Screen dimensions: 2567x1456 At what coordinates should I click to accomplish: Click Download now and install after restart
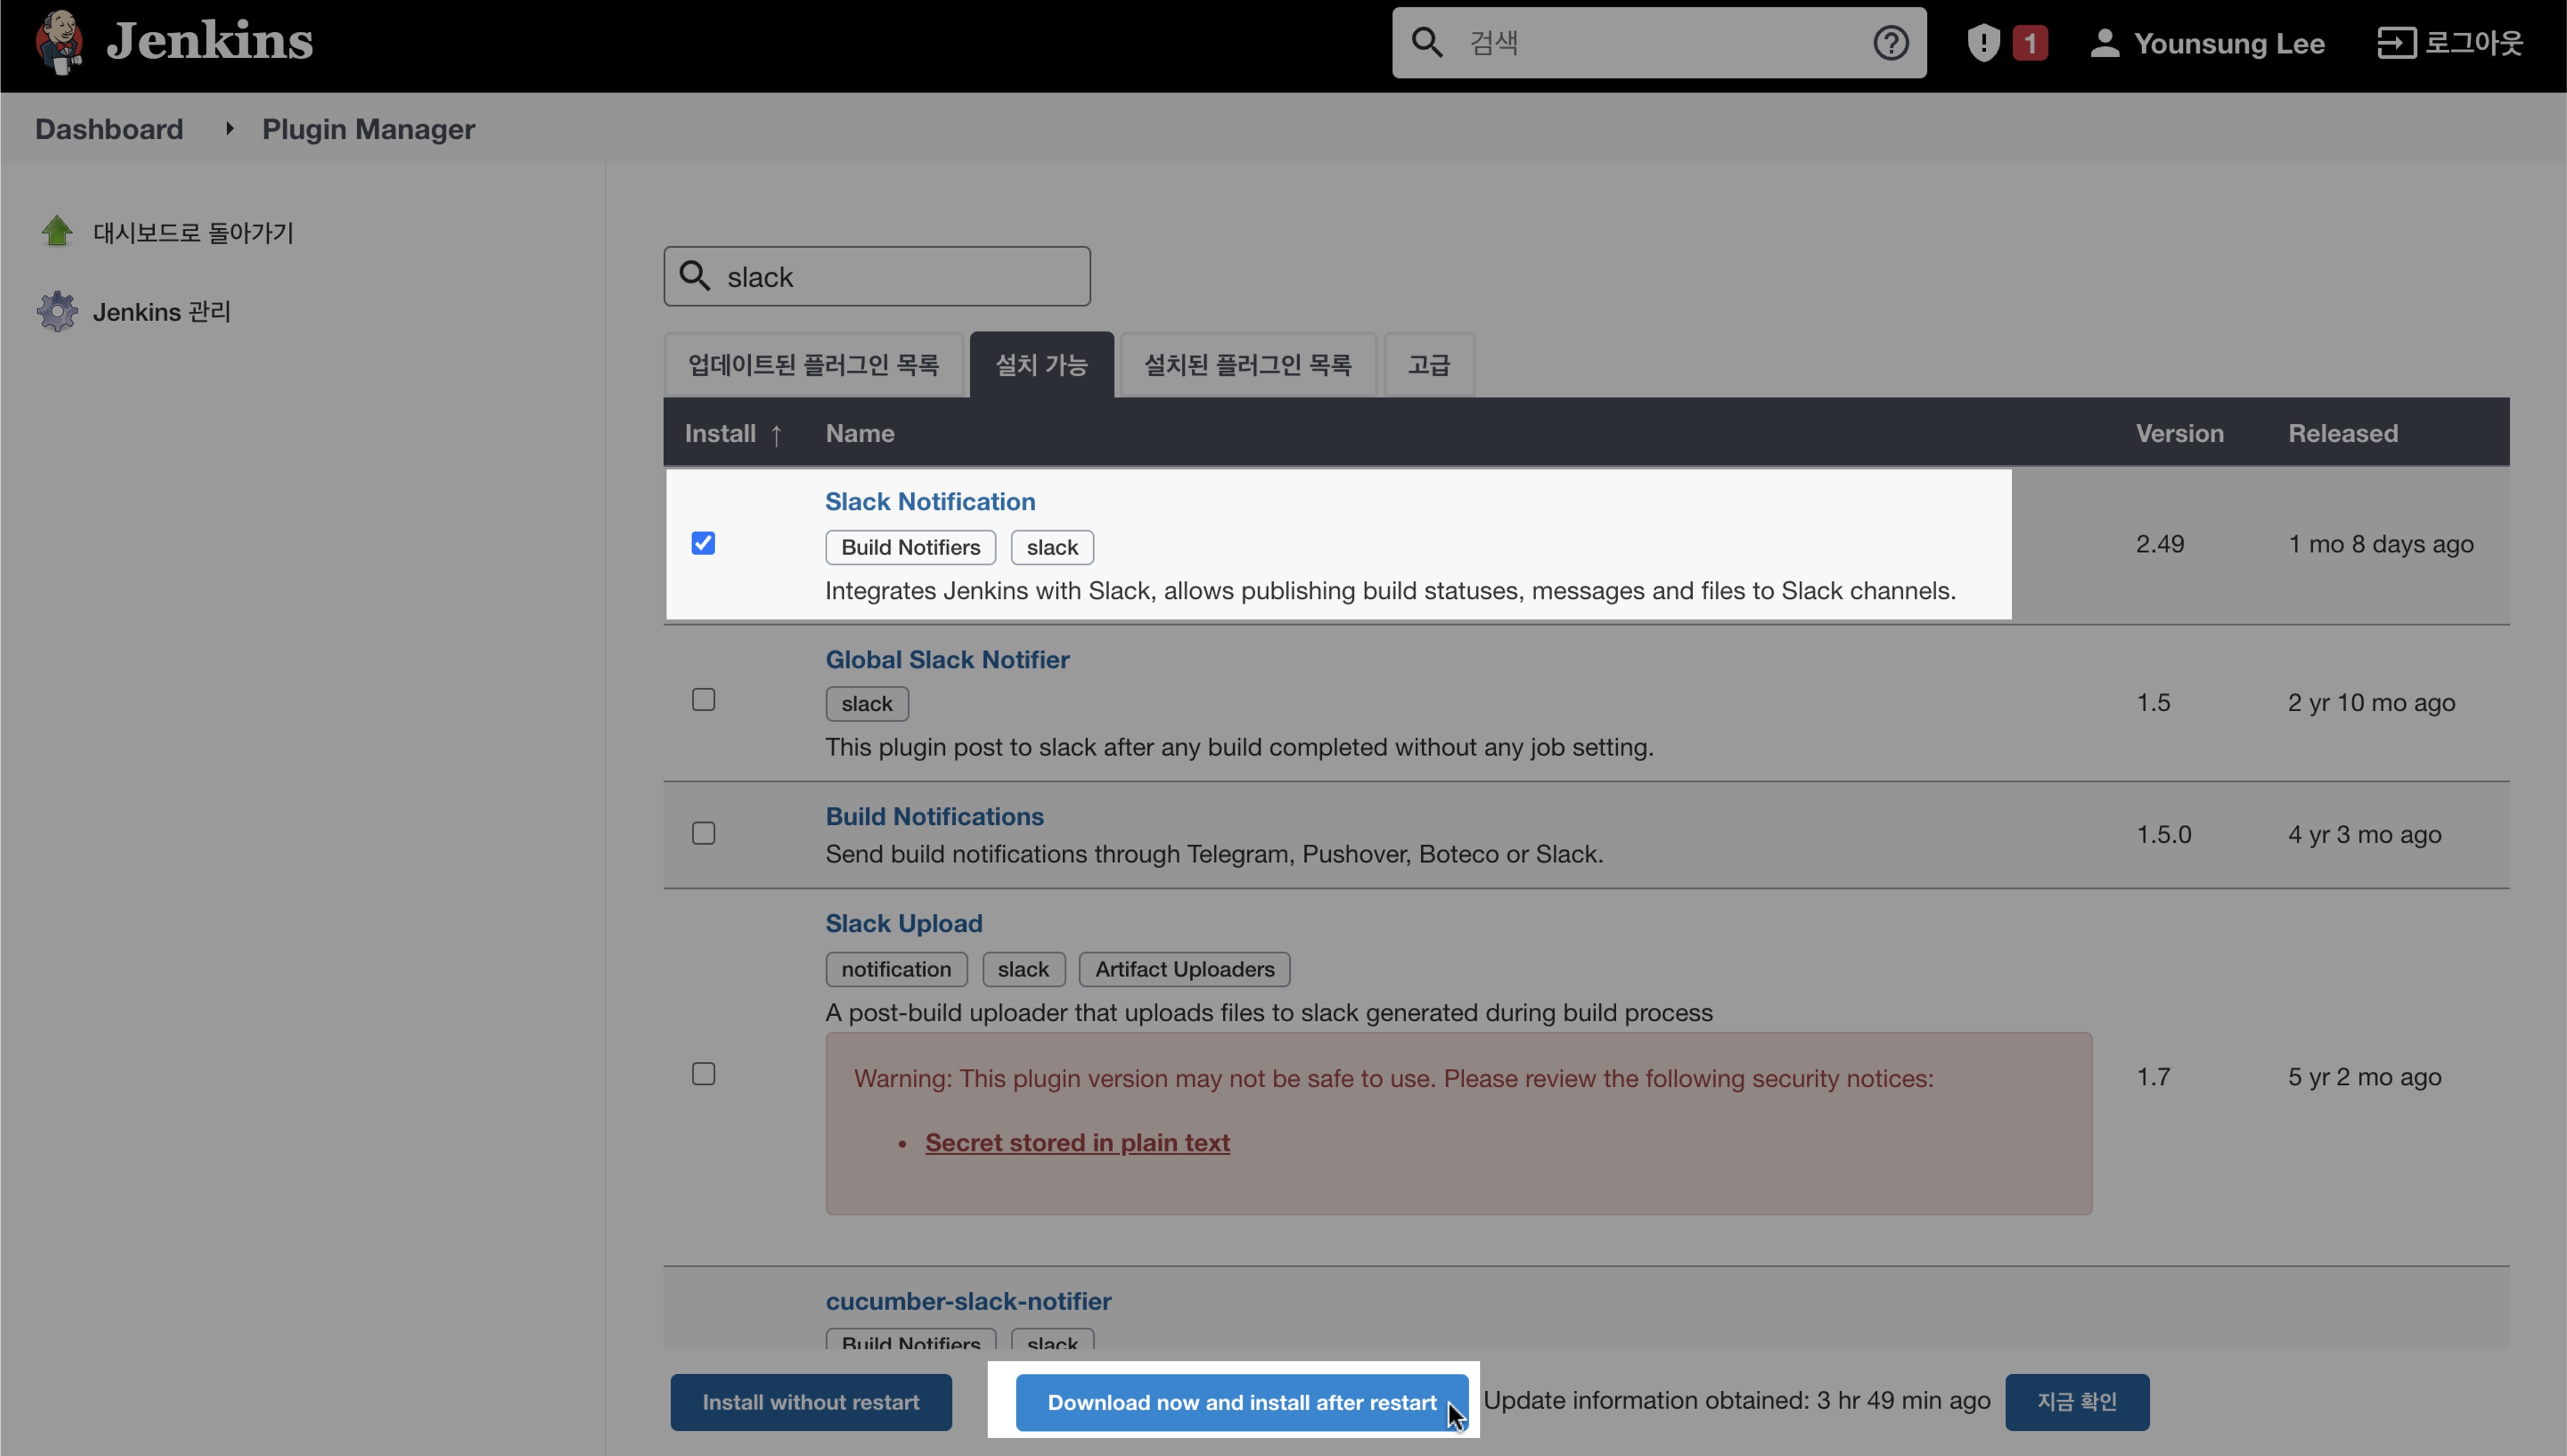(1241, 1402)
